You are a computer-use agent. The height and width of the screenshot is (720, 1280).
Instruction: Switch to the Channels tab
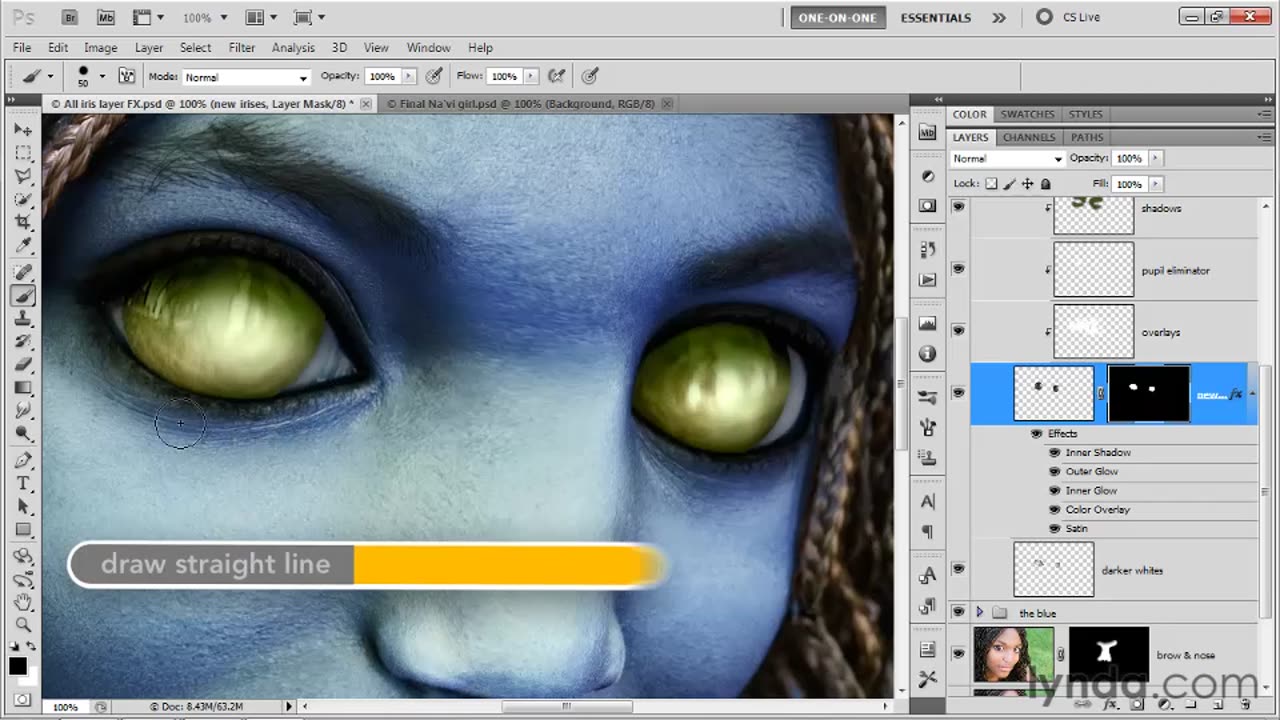pyautogui.click(x=1028, y=137)
